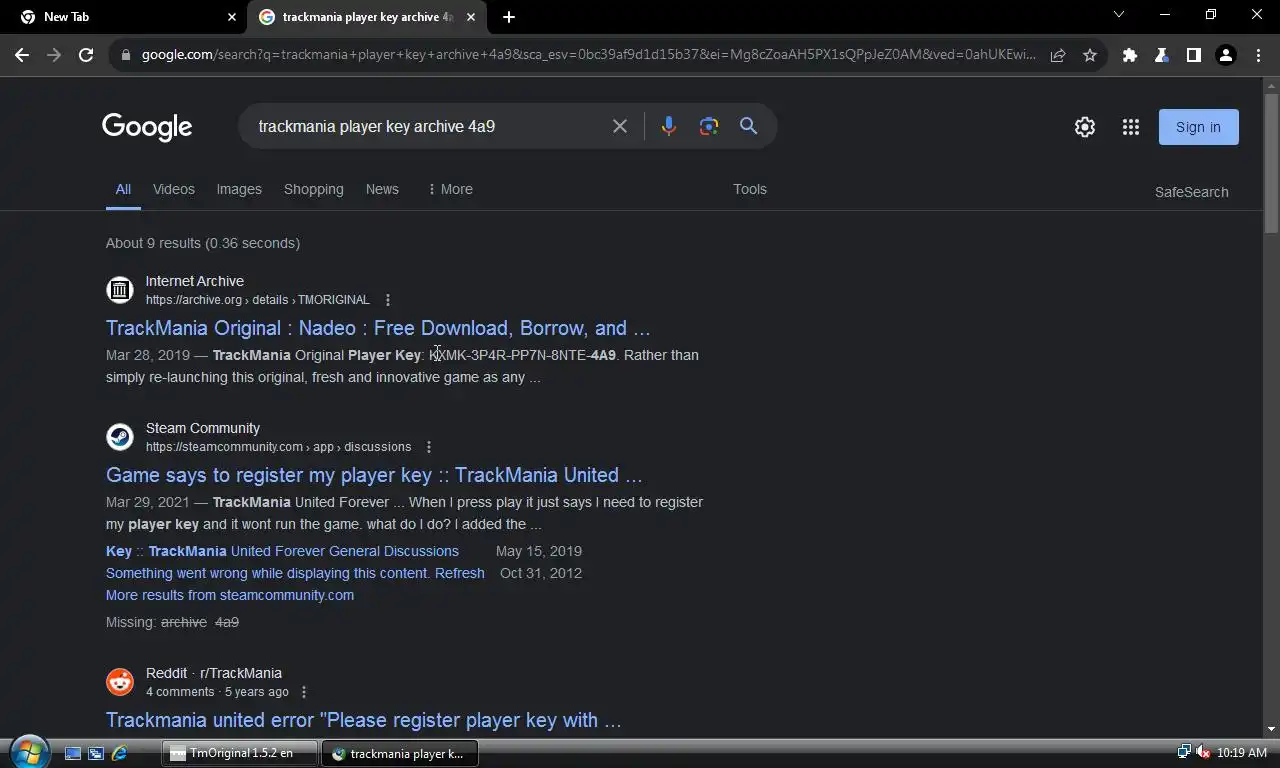Click the Internet Archive site favicon
The image size is (1280, 768).
[120, 290]
